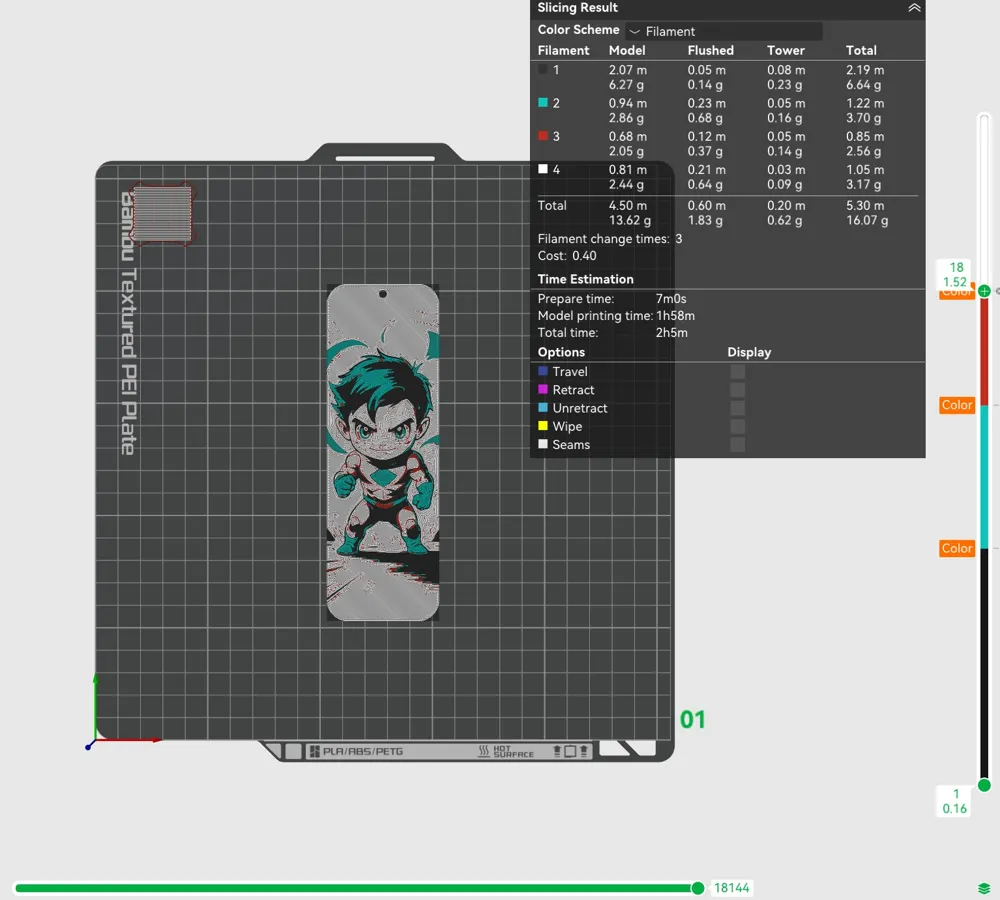Enable the Wipe display checkbox
This screenshot has width=1000, height=900.
[737, 426]
